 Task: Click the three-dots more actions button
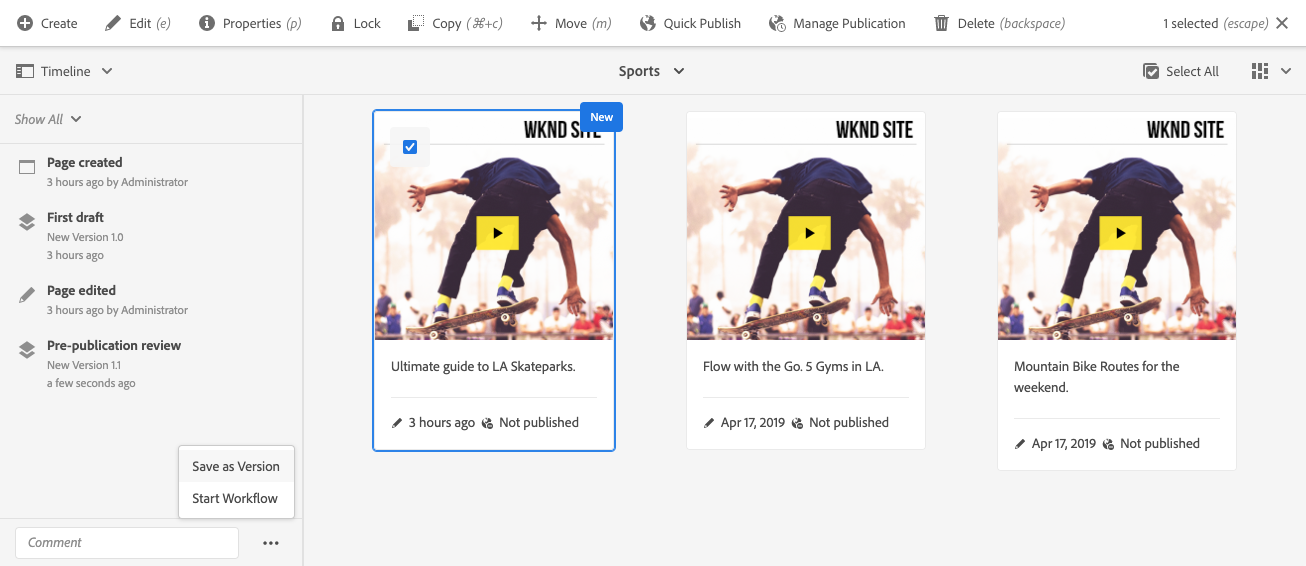point(271,543)
